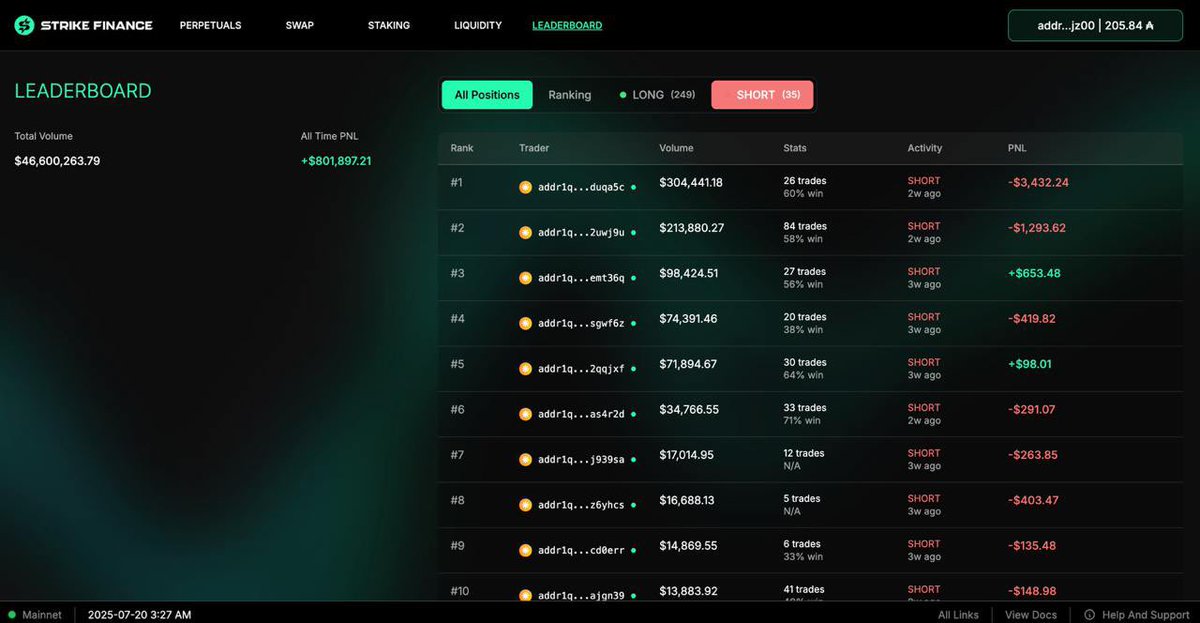The height and width of the screenshot is (623, 1200).
Task: Click volume value $98,424.51
Action: (x=689, y=273)
